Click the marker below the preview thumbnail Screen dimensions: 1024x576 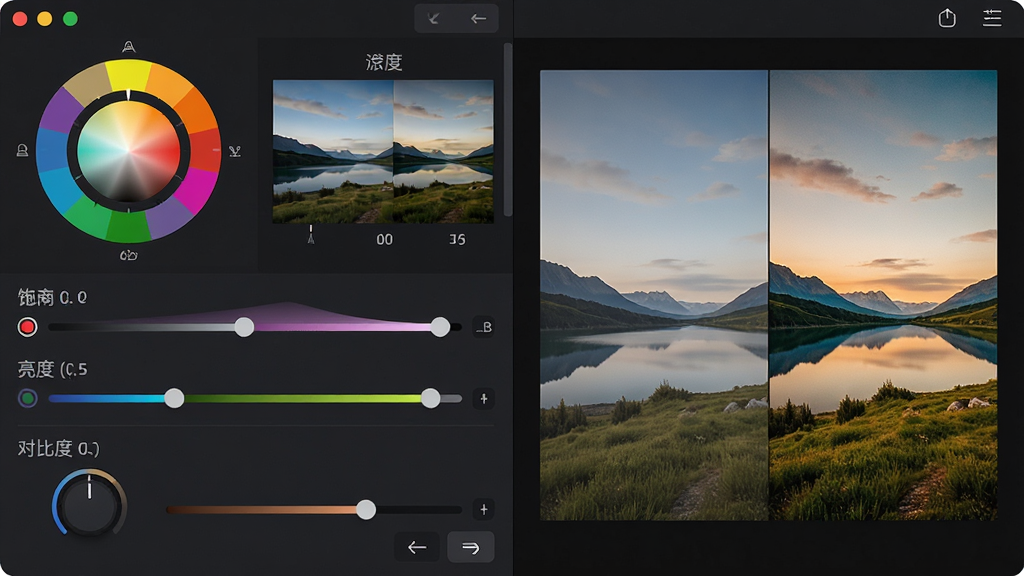click(x=311, y=234)
